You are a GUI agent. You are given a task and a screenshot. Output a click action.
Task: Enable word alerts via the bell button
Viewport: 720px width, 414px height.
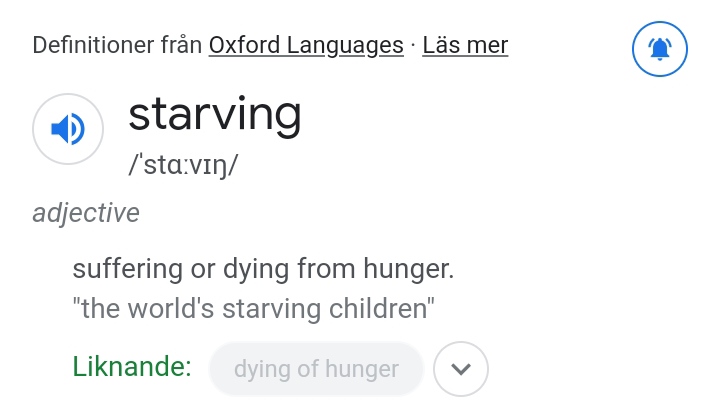[x=659, y=49]
